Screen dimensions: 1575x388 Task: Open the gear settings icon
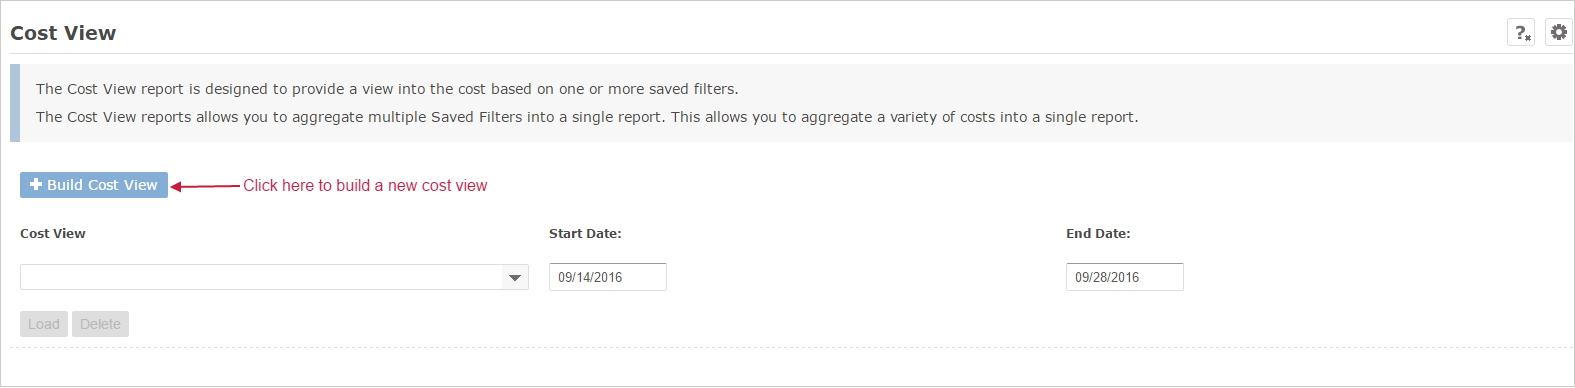(1558, 32)
